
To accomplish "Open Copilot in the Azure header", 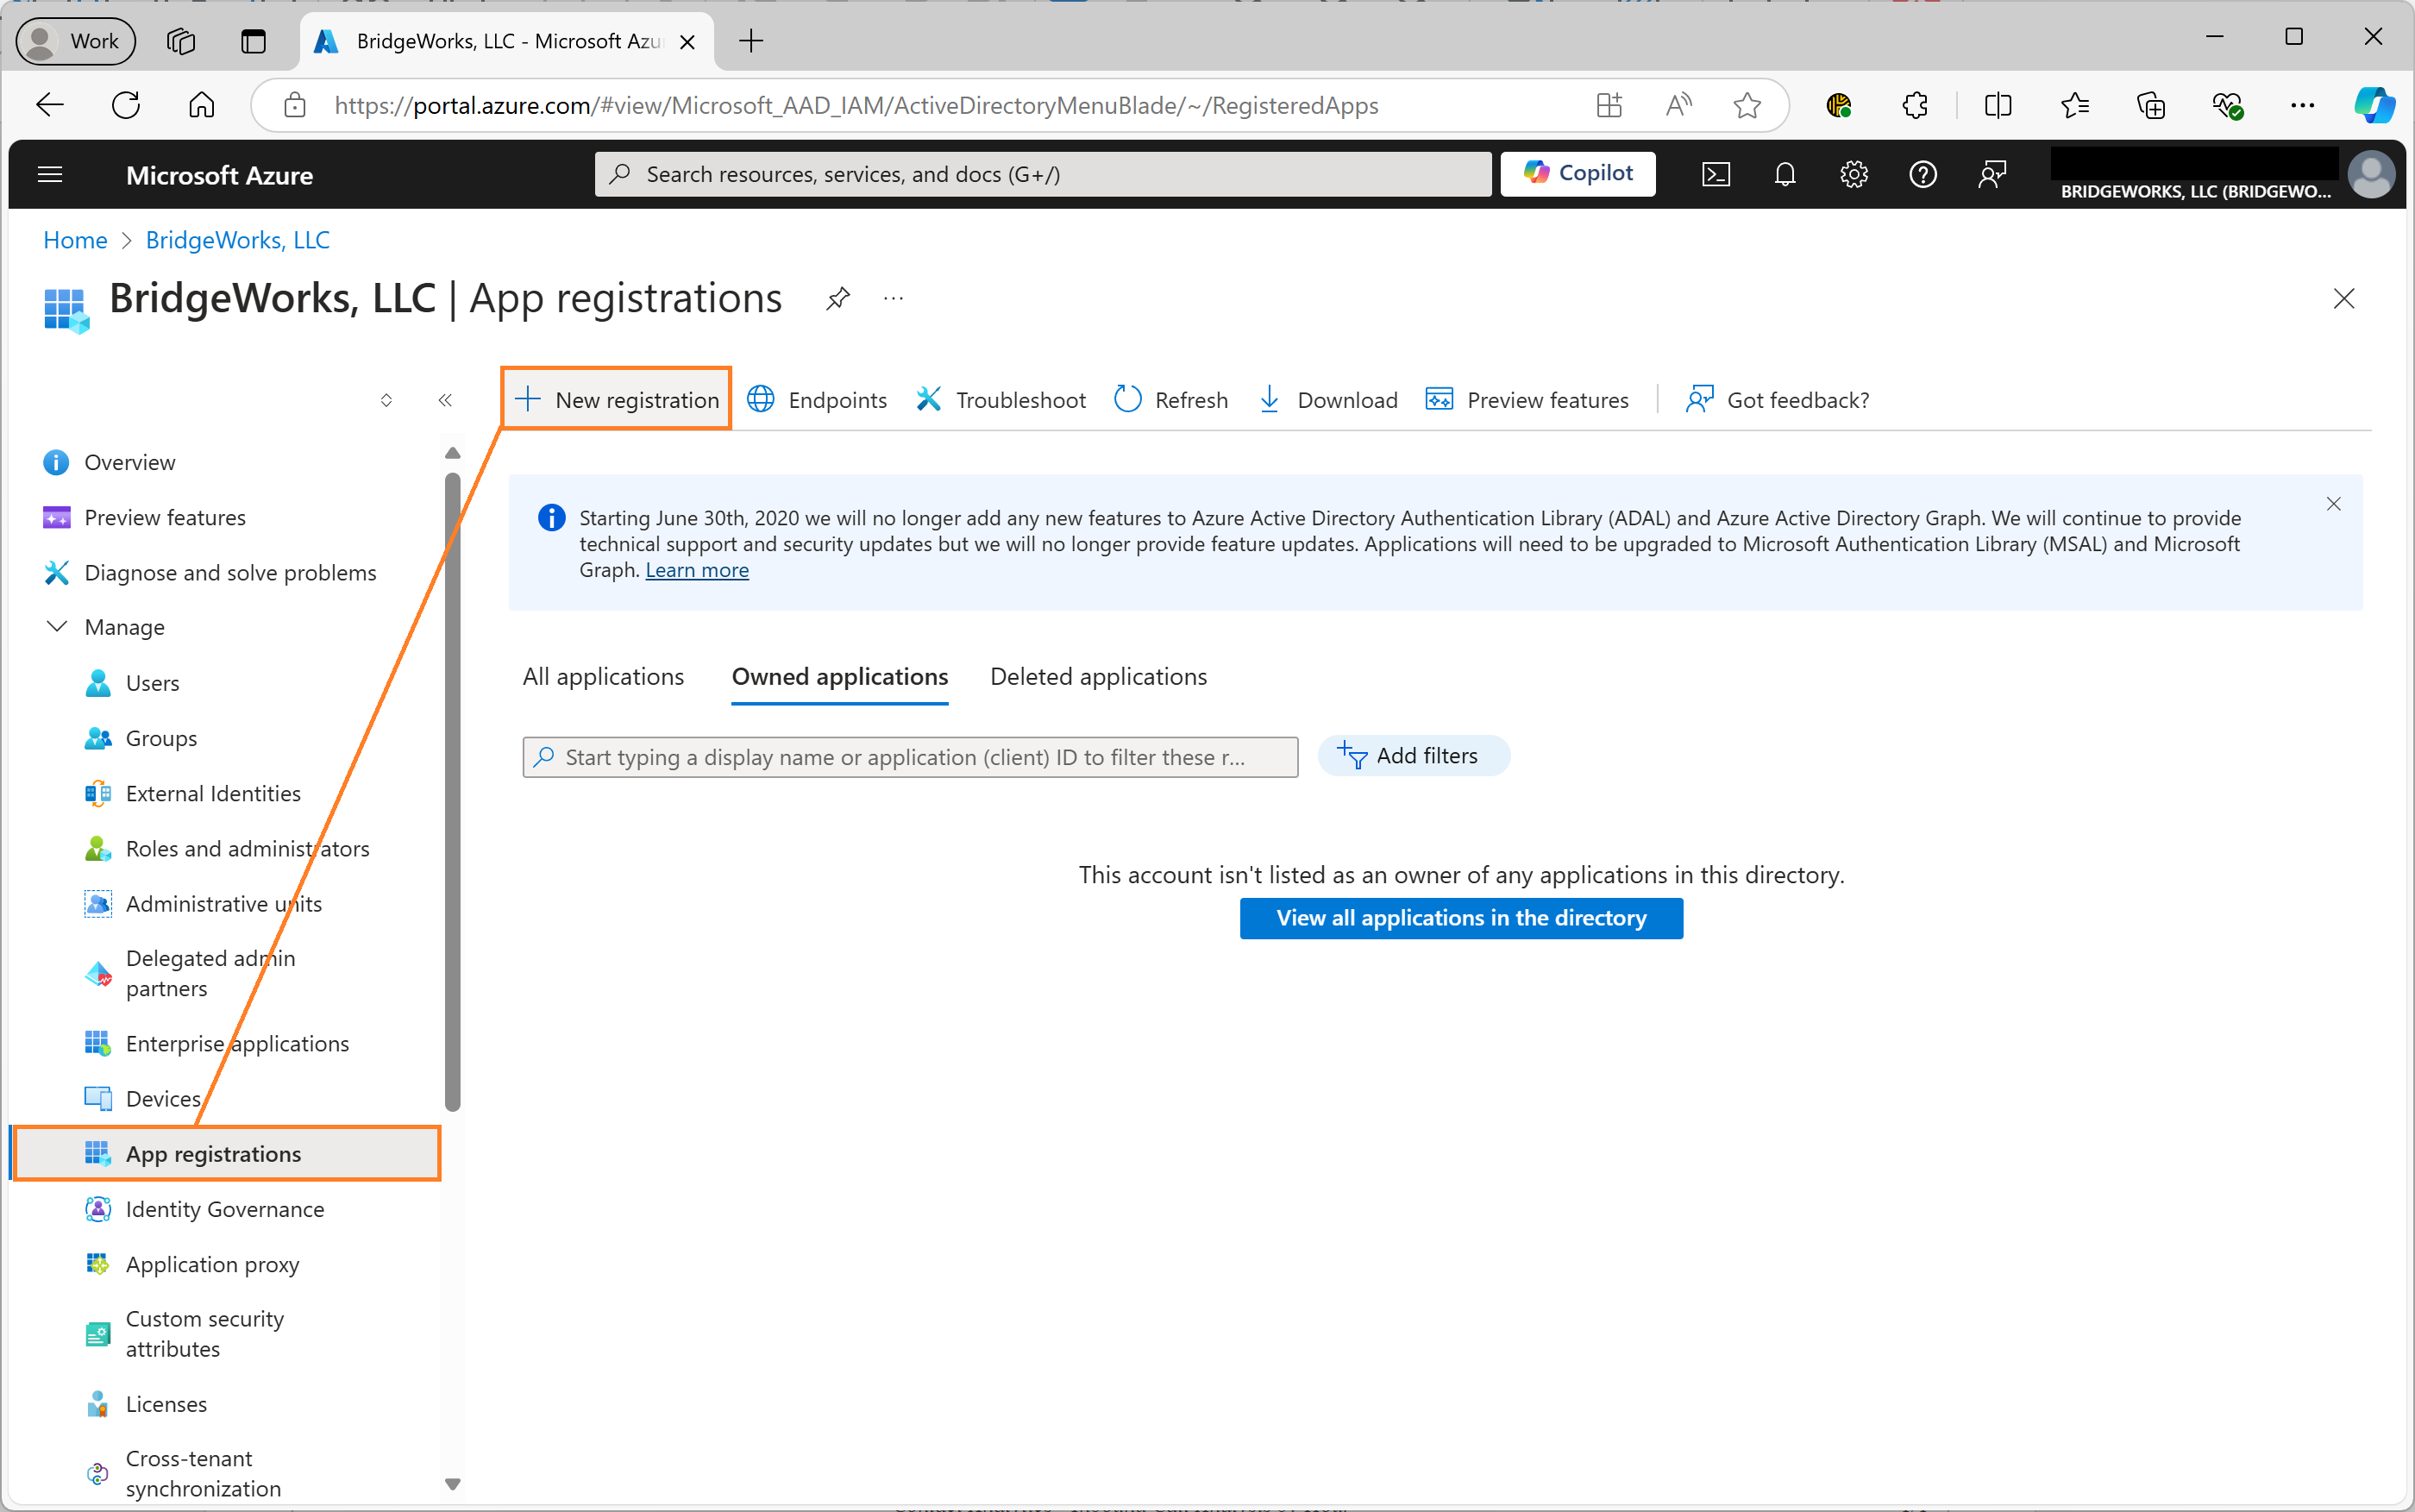I will click(1577, 174).
